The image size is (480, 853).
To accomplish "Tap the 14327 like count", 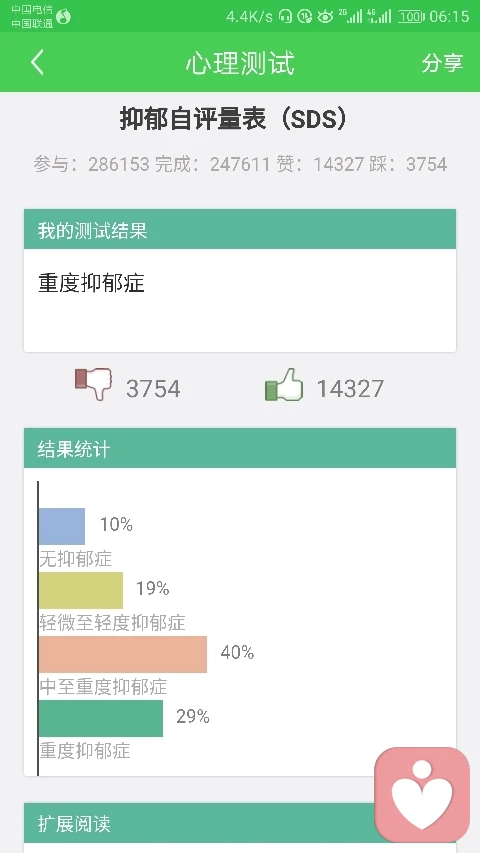I will point(350,388).
